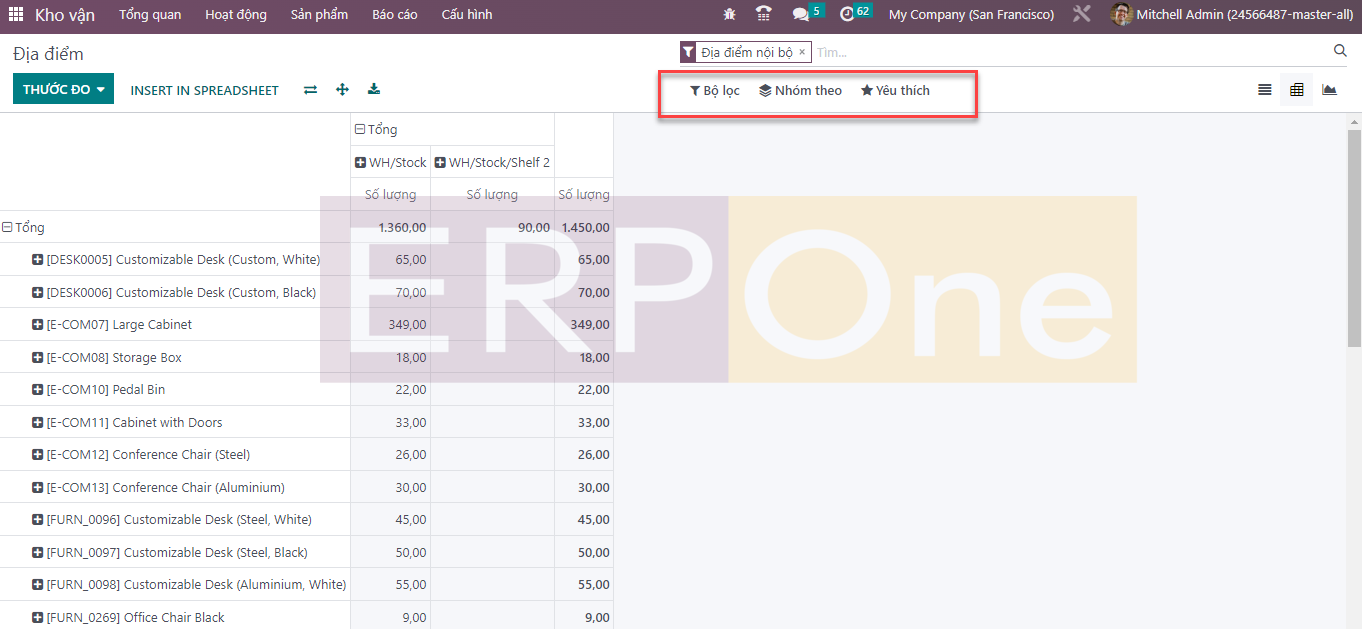Viewport: 1362px width, 629px height.
Task: Expand the Large Cabinet row
Action: click(38, 325)
